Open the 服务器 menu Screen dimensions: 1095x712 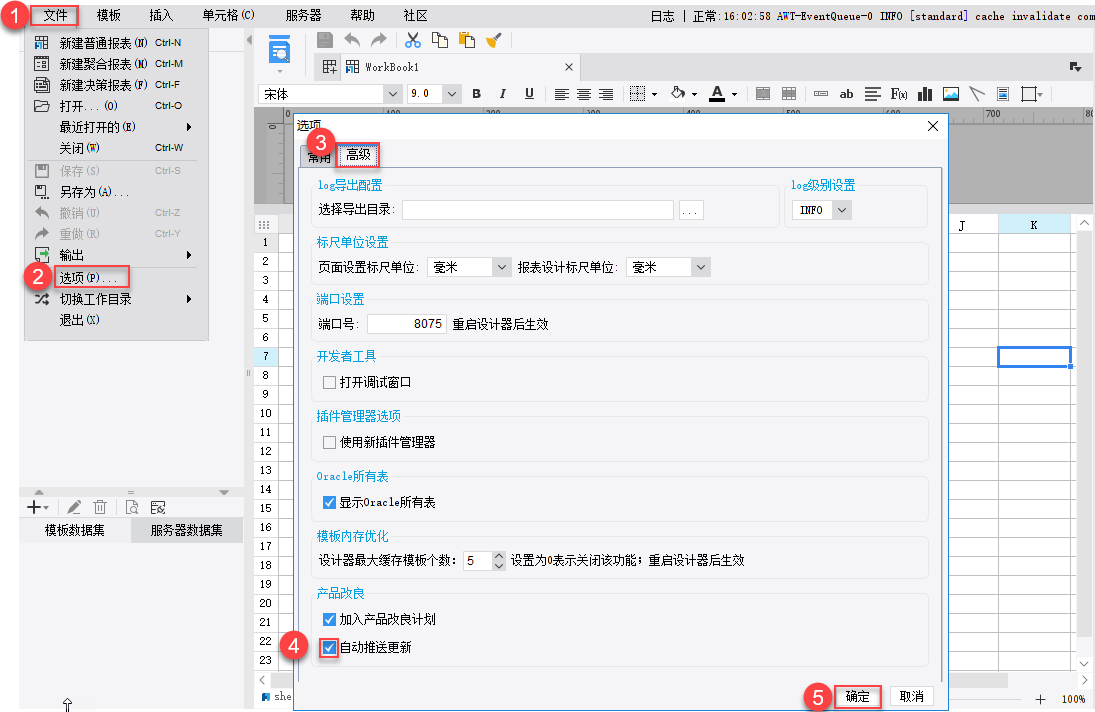[x=303, y=15]
